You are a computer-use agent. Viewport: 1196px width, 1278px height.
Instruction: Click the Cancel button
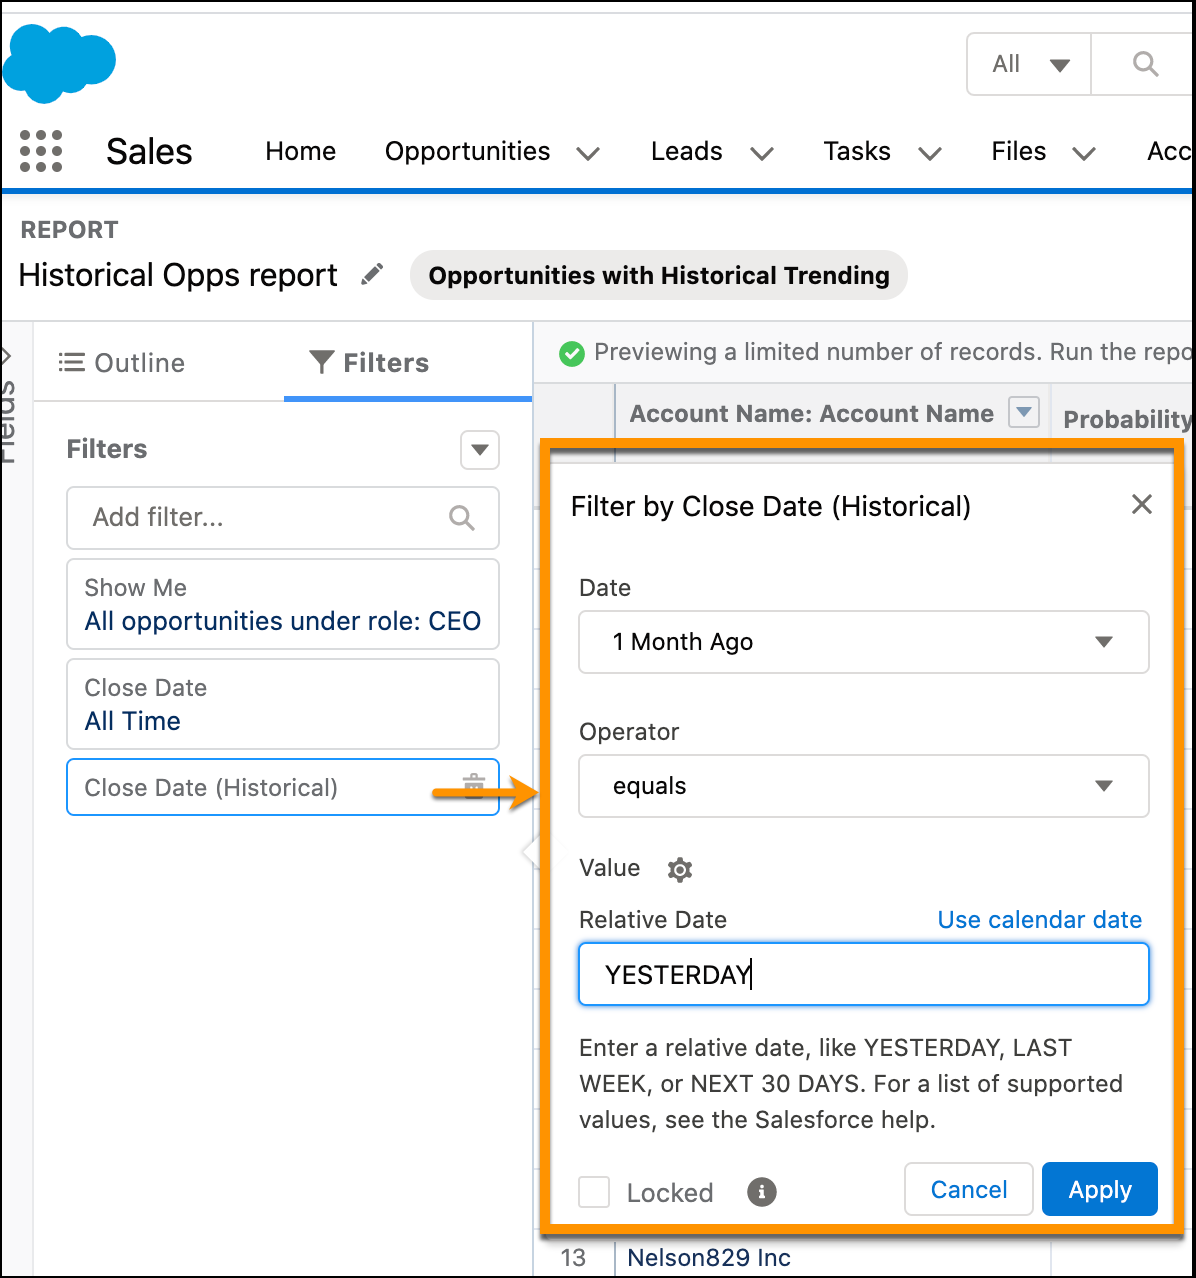(x=968, y=1189)
